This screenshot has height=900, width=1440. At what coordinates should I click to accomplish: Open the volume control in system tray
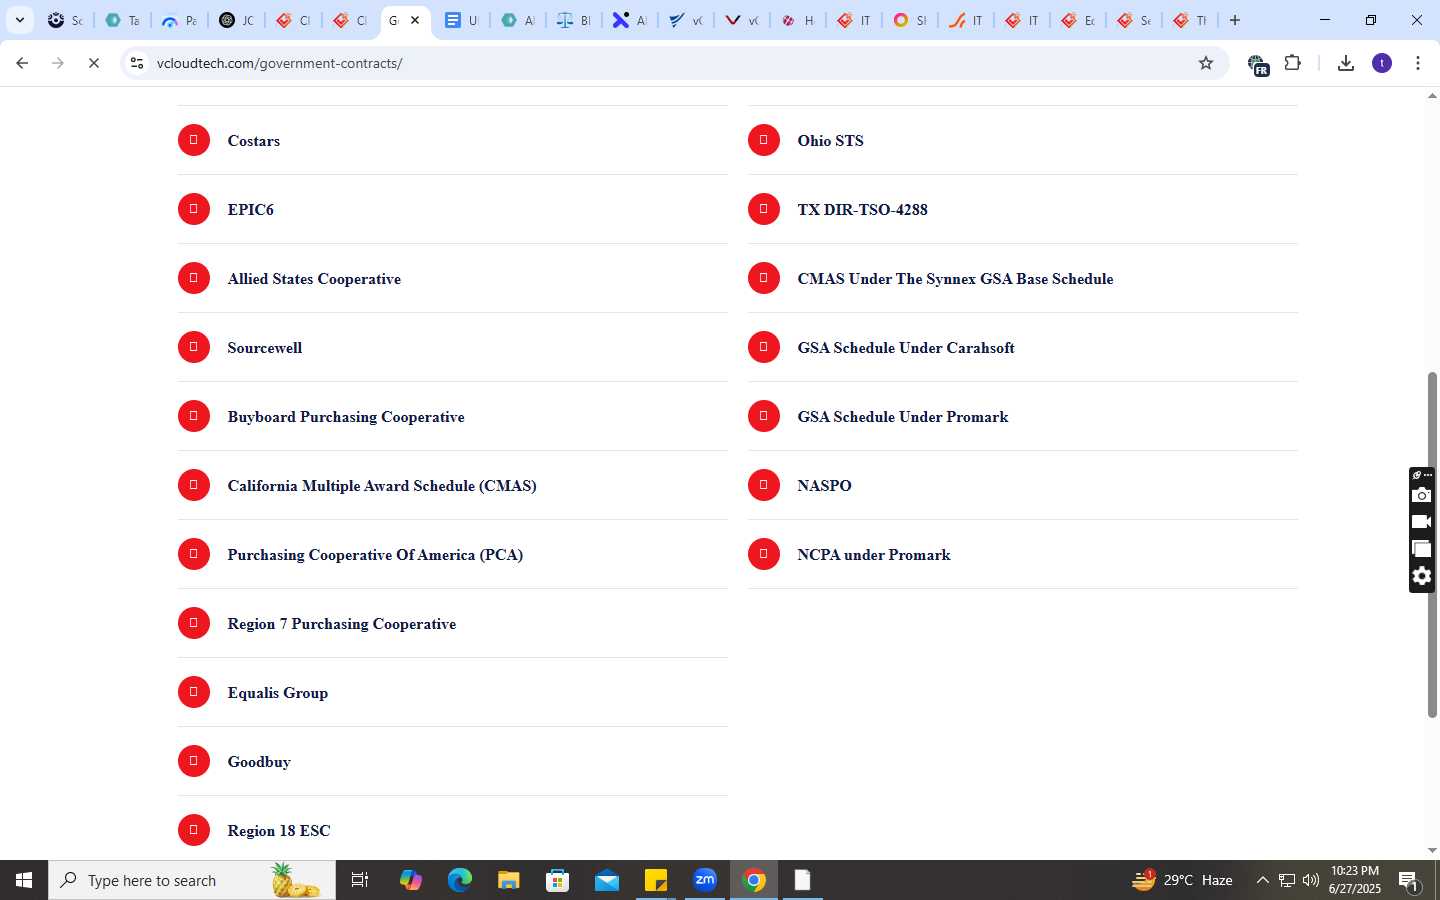click(x=1310, y=880)
